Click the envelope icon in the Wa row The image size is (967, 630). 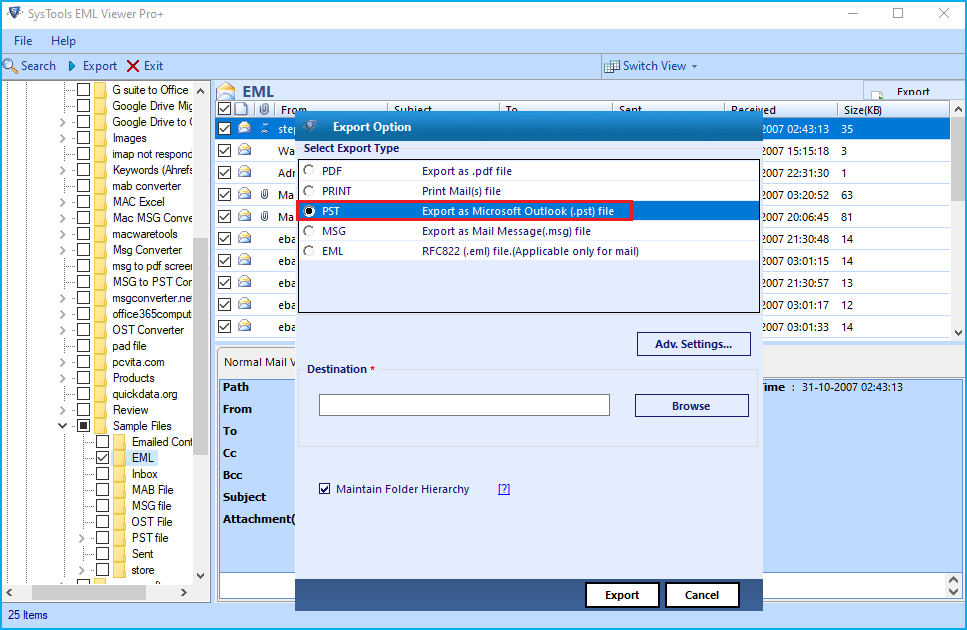click(x=245, y=150)
